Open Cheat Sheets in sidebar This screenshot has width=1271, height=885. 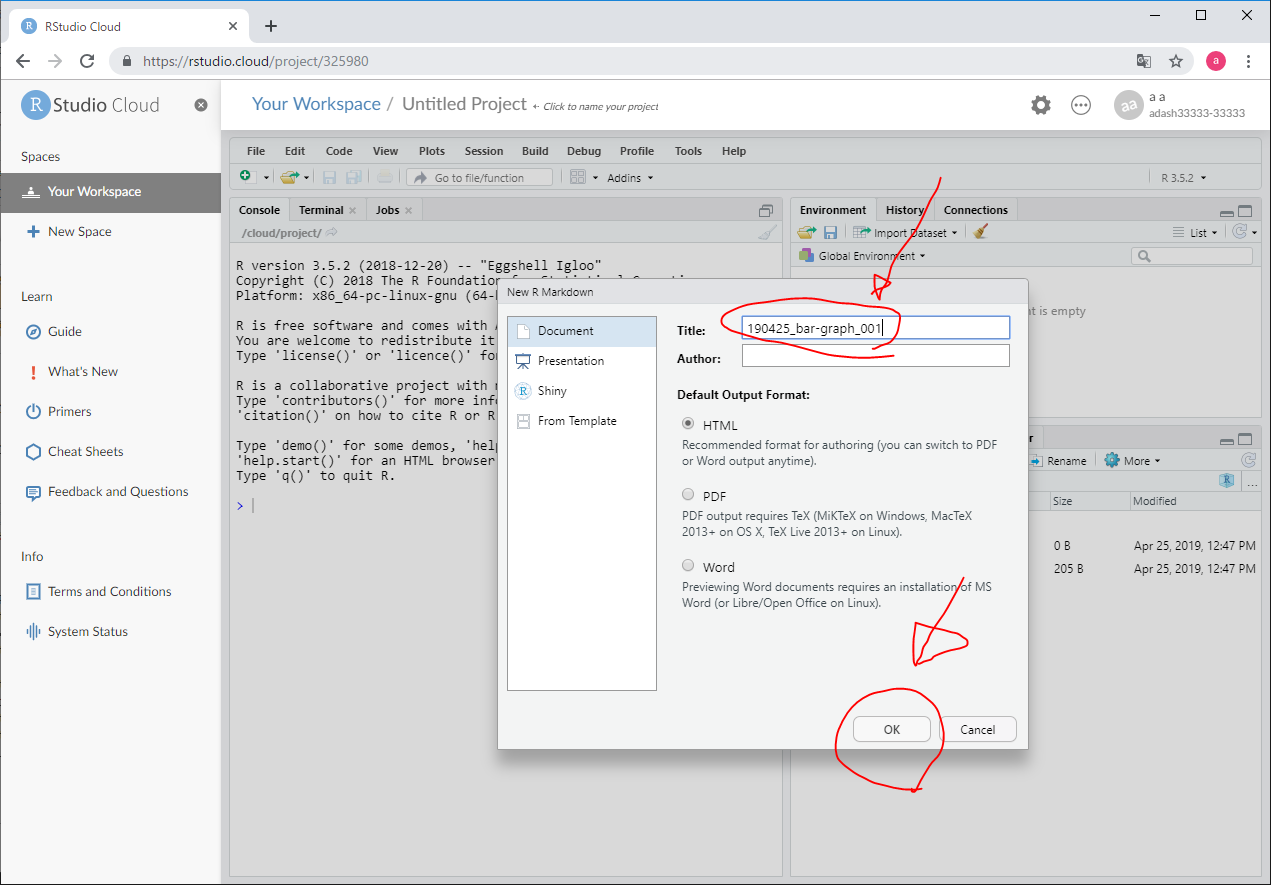(x=86, y=451)
